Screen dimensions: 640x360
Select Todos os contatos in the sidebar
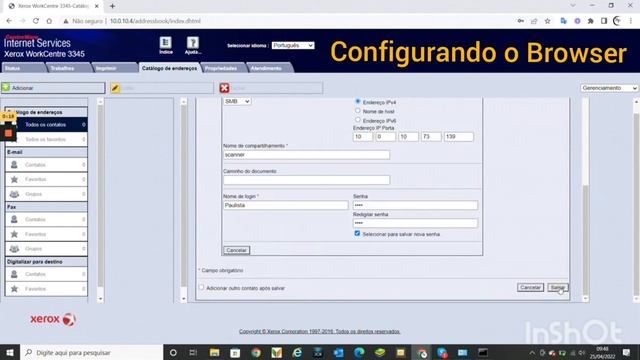point(46,124)
